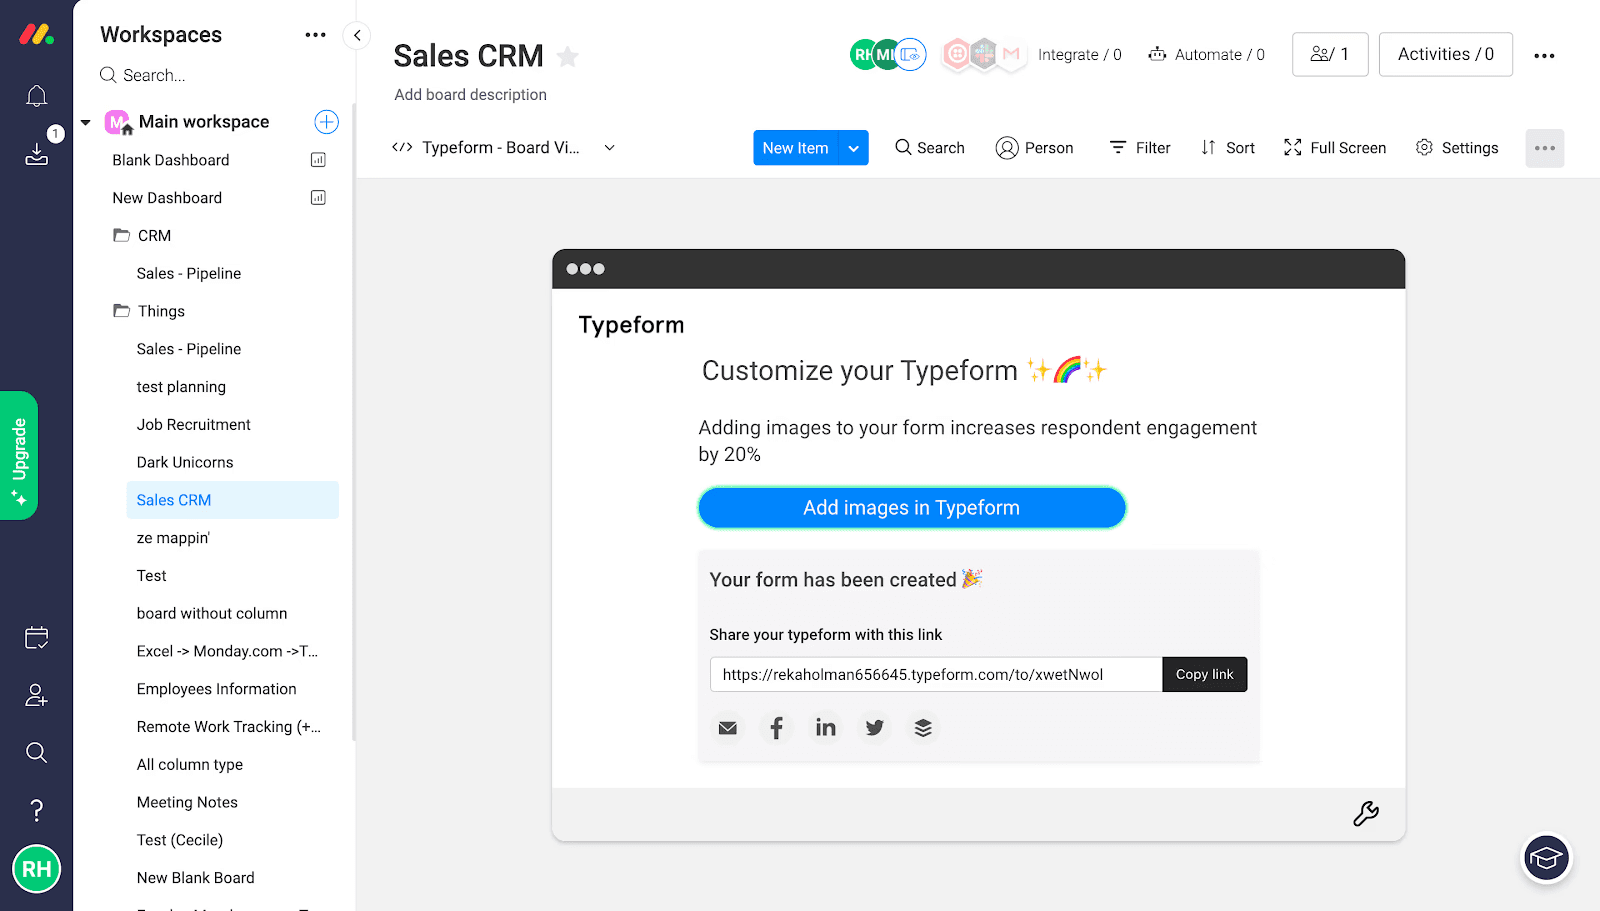Open board options three-dot menu
This screenshot has width=1600, height=911.
coord(1544,56)
